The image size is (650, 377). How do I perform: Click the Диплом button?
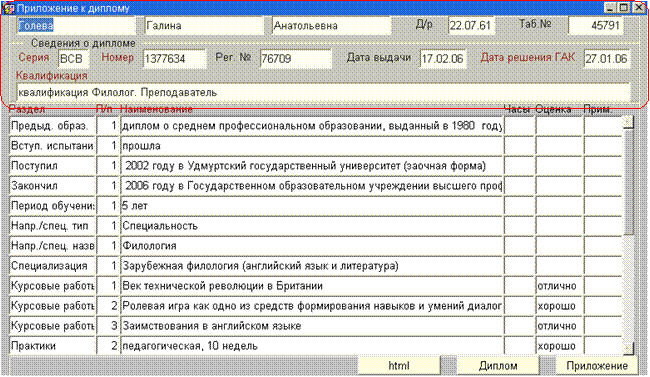coord(498,366)
